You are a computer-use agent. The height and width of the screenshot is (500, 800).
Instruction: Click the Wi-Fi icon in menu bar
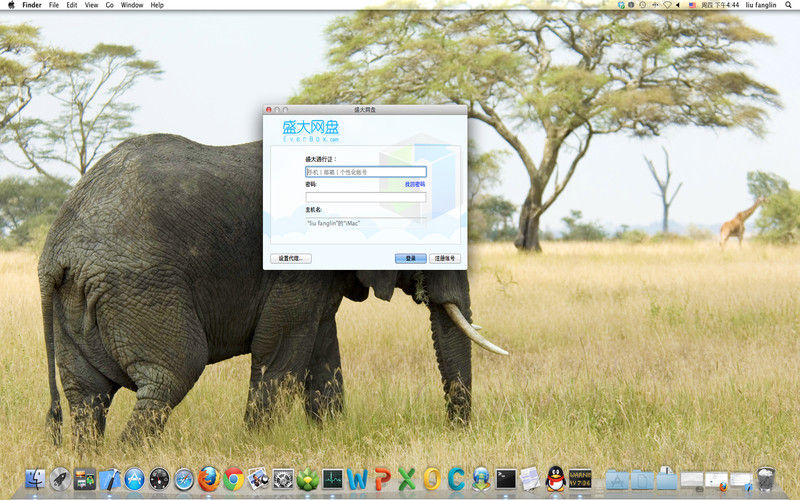click(x=667, y=5)
